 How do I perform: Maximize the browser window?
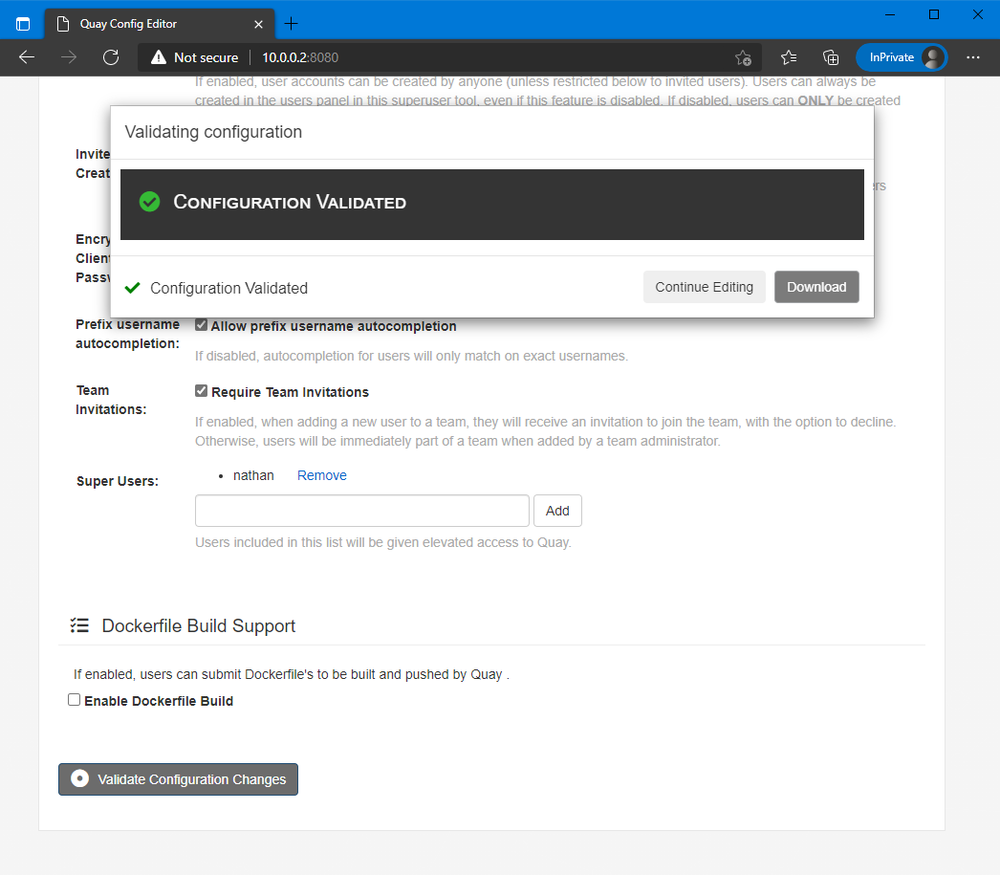click(x=934, y=15)
